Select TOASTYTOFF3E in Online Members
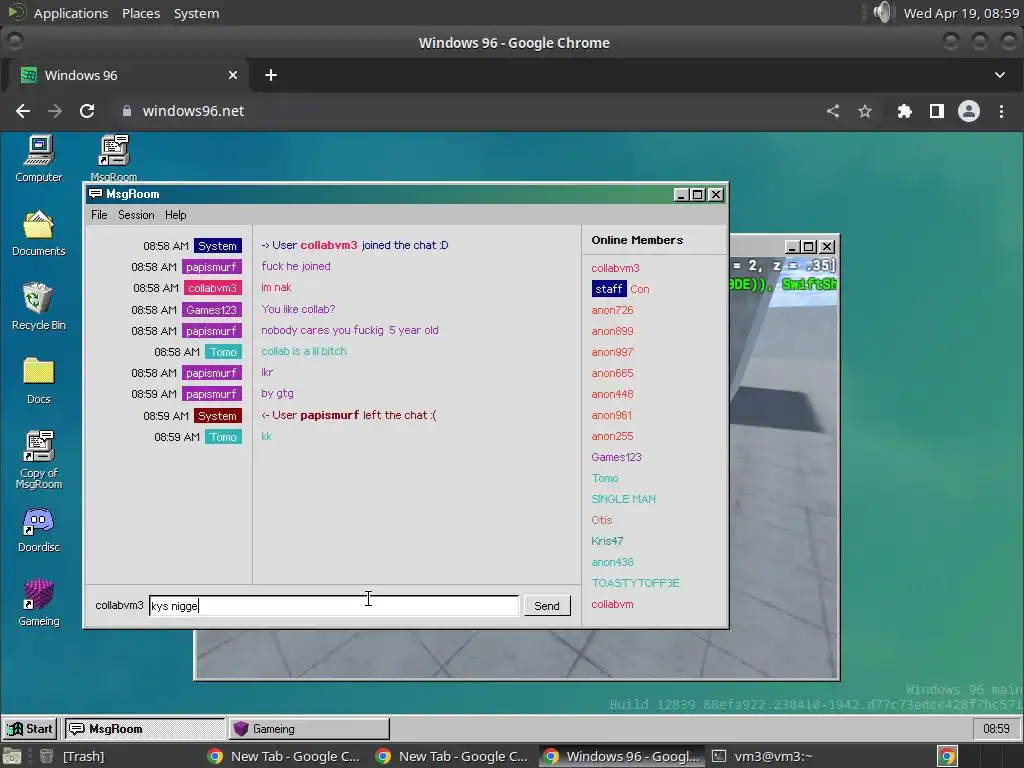 point(635,583)
